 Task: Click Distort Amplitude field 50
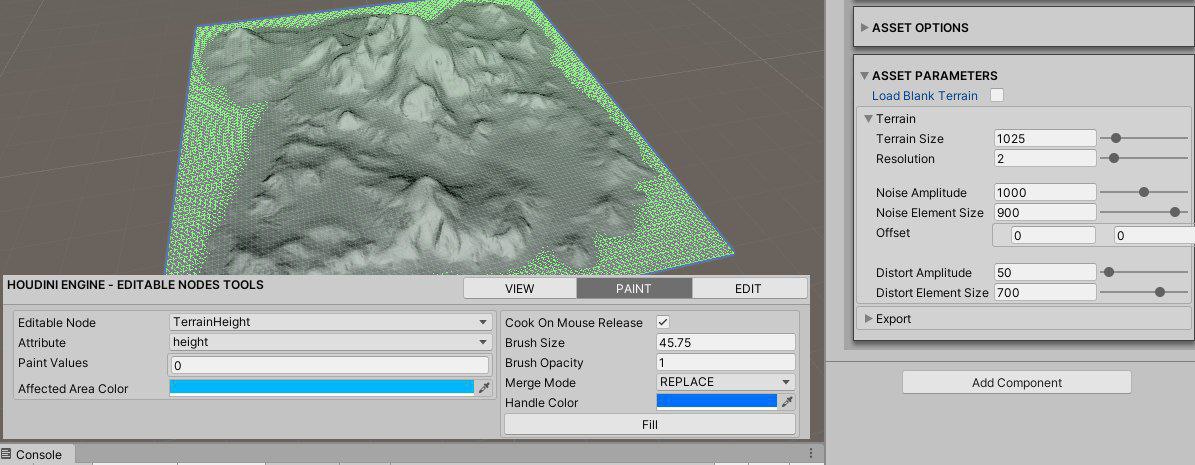(1045, 272)
